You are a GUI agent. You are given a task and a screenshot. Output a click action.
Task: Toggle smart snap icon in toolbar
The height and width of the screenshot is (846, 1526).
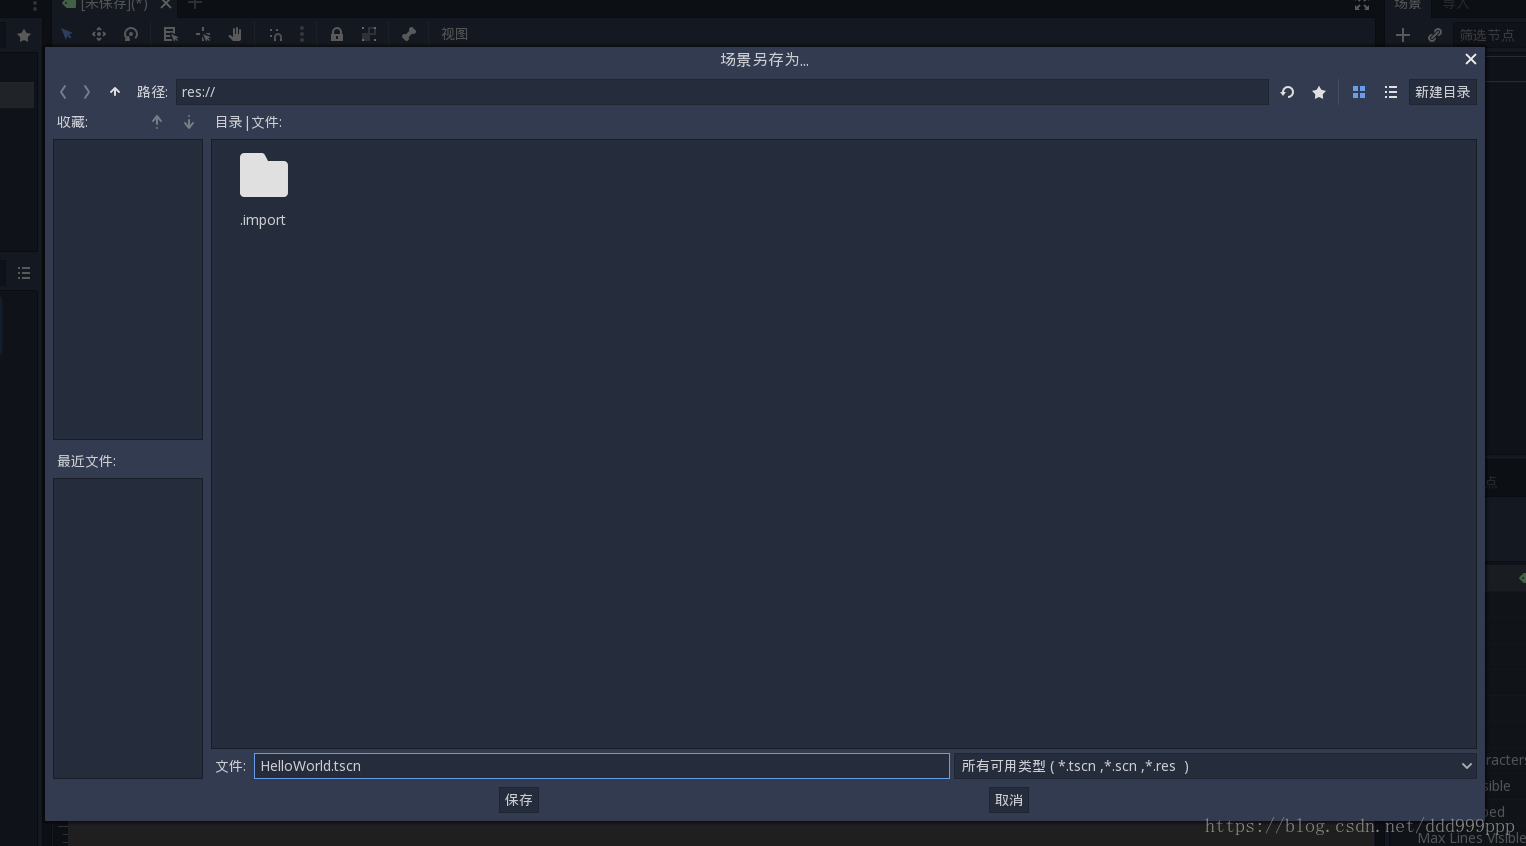click(275, 34)
